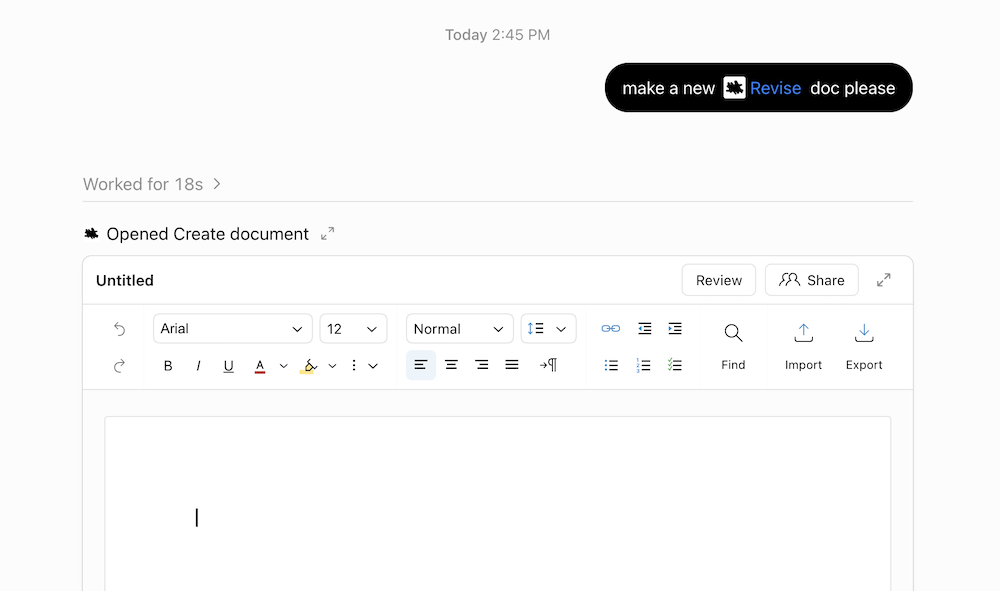Click the Revise link in the message
The image size is (1000, 591).
coord(776,89)
